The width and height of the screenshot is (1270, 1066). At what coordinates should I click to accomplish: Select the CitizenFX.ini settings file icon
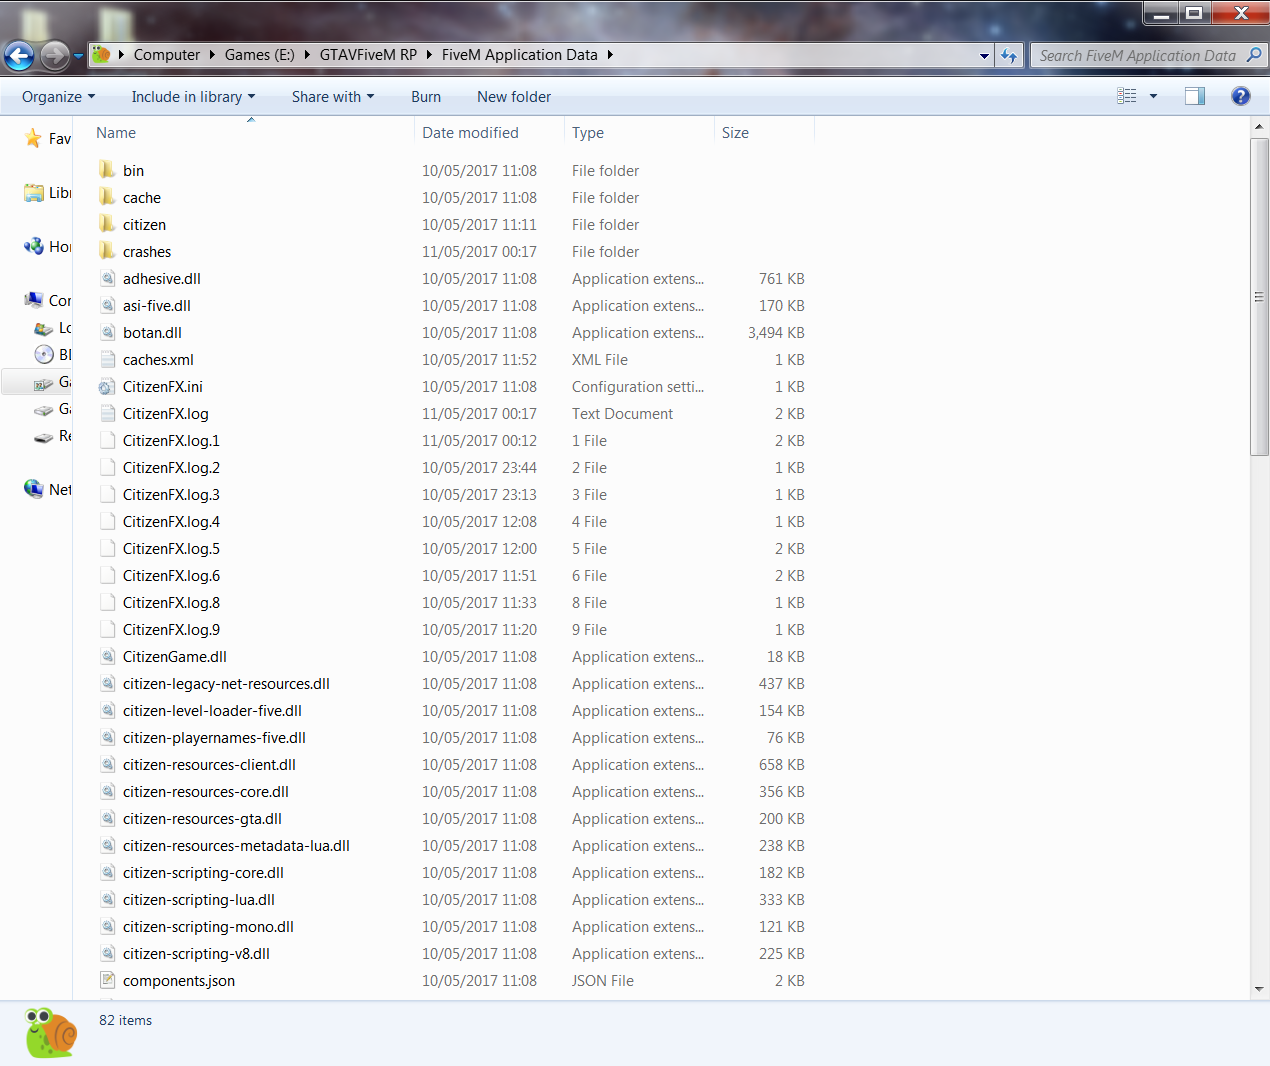(x=107, y=386)
